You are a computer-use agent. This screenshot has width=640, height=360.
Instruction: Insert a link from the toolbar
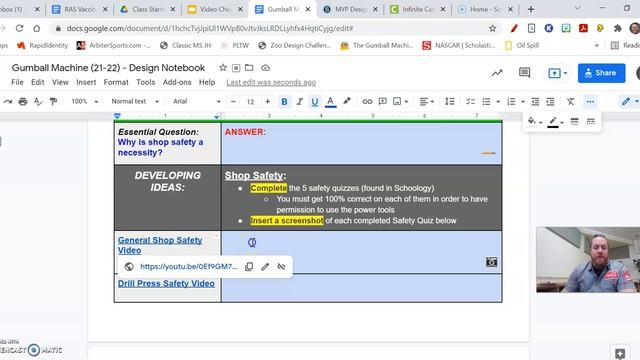pyautogui.click(x=367, y=102)
